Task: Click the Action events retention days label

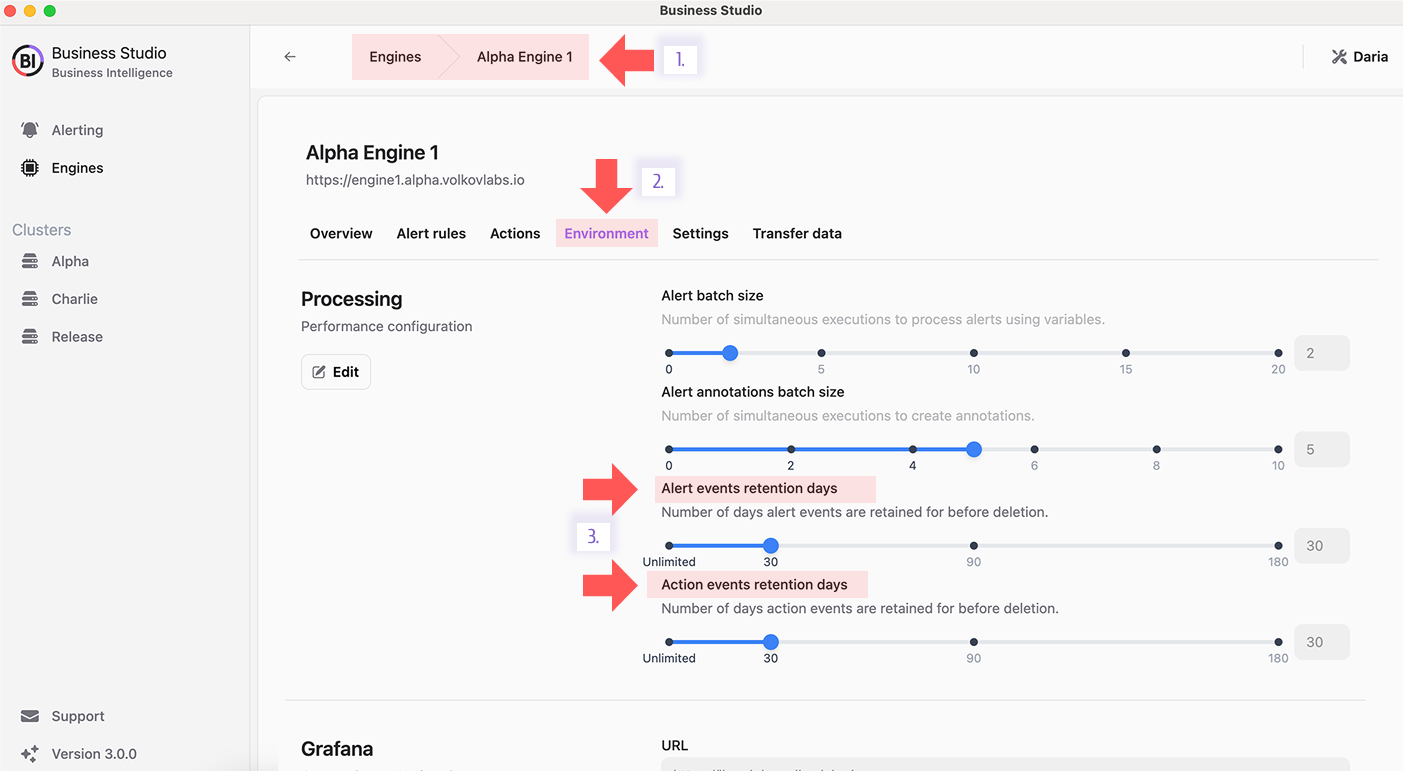Action: pos(754,585)
